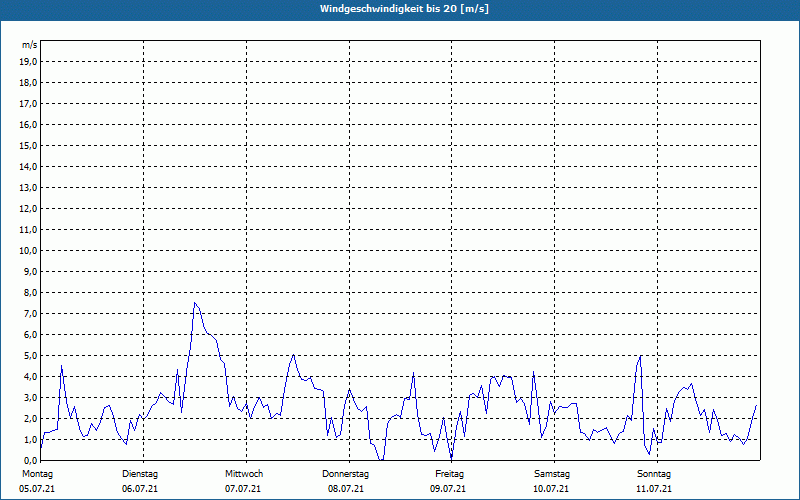Click the 5,0 axis label
This screenshot has height=500, width=800.
29,356
